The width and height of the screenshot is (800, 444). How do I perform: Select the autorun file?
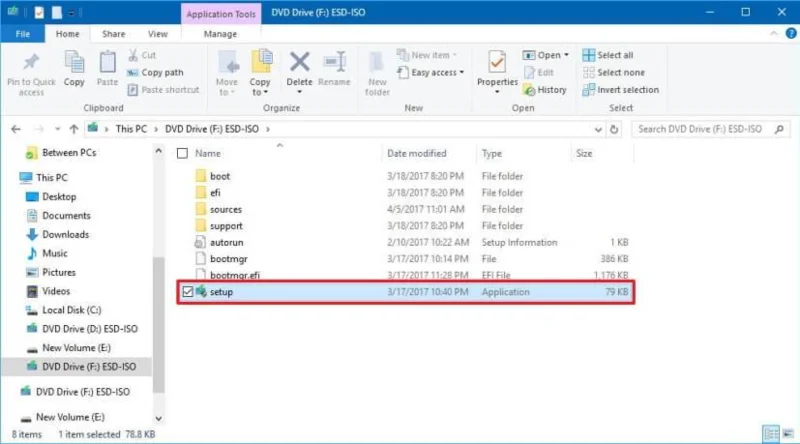pos(227,242)
